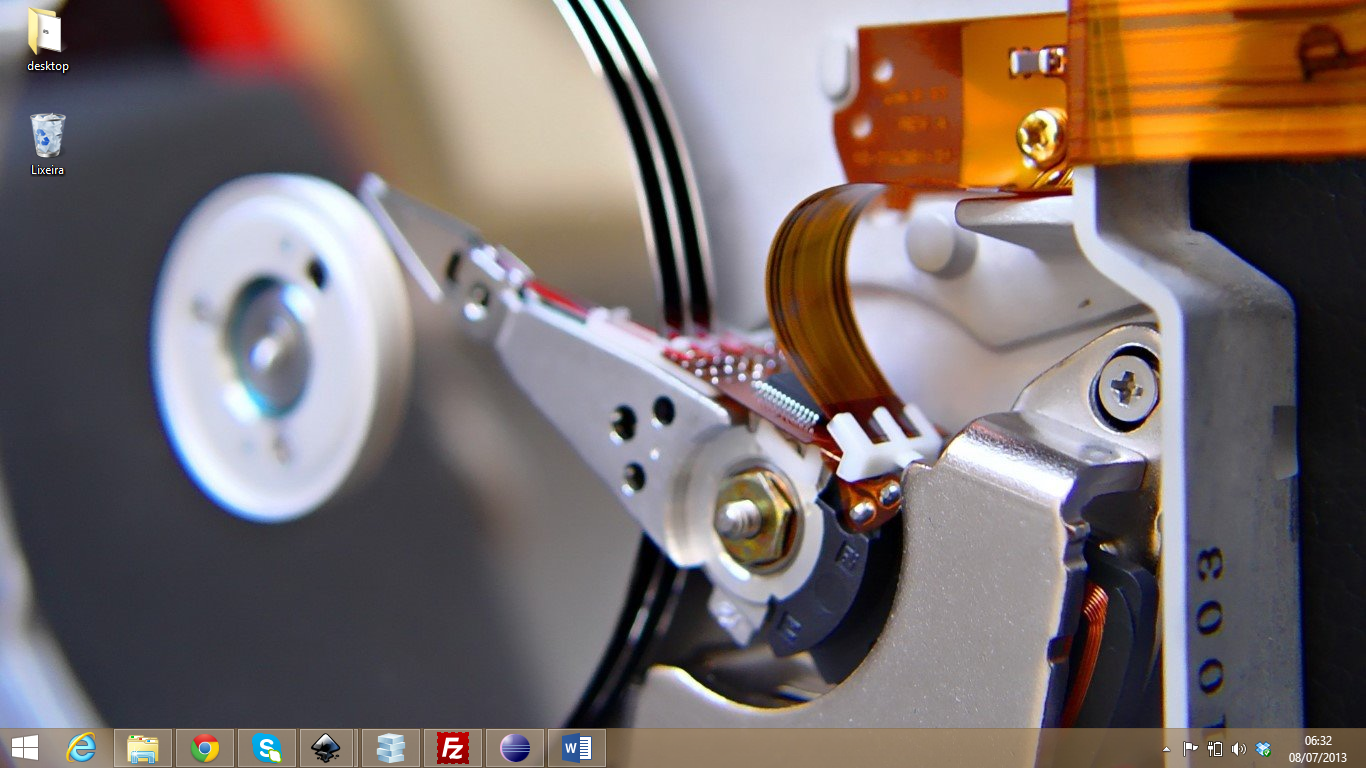Switch to Inkscape in the taskbar
The height and width of the screenshot is (768, 1366).
(328, 748)
